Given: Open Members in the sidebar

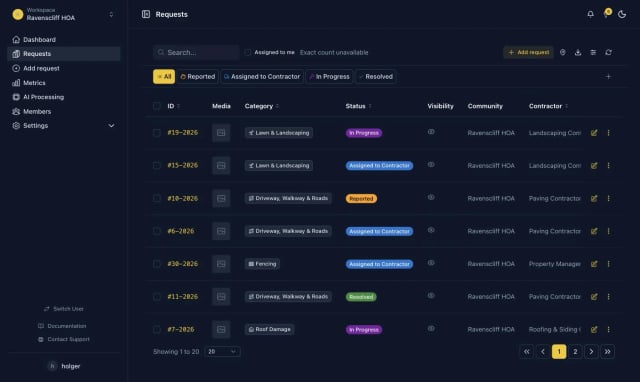Looking at the screenshot, I should [63, 111].
